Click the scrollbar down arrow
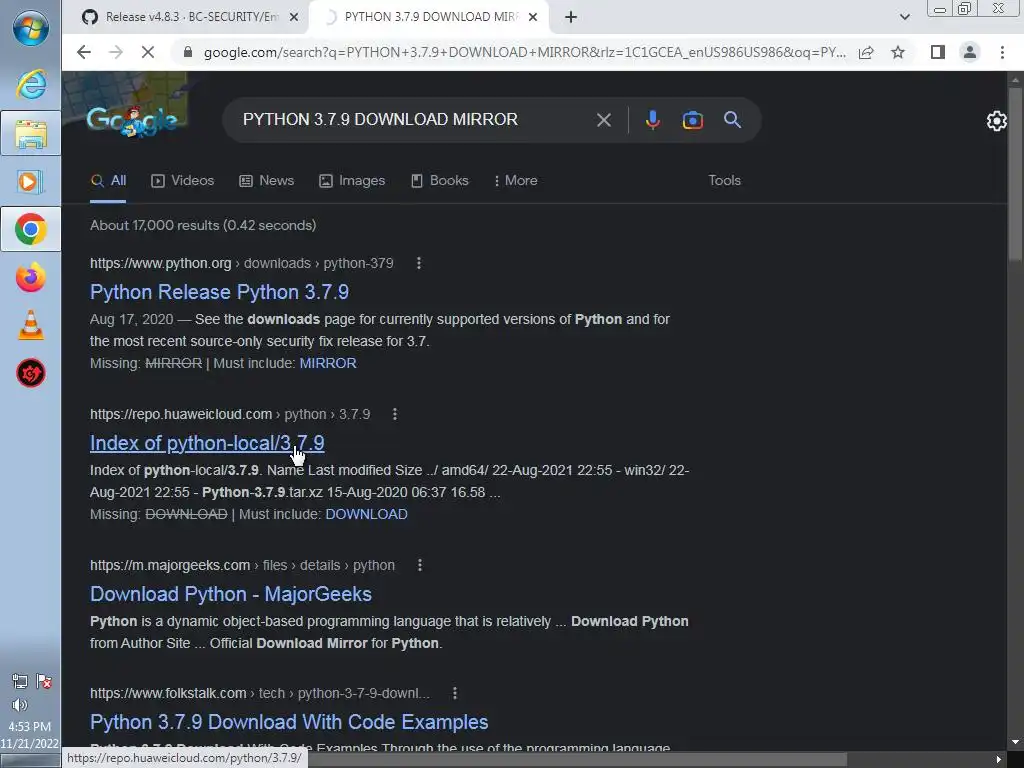The width and height of the screenshot is (1024, 768). (1015, 742)
